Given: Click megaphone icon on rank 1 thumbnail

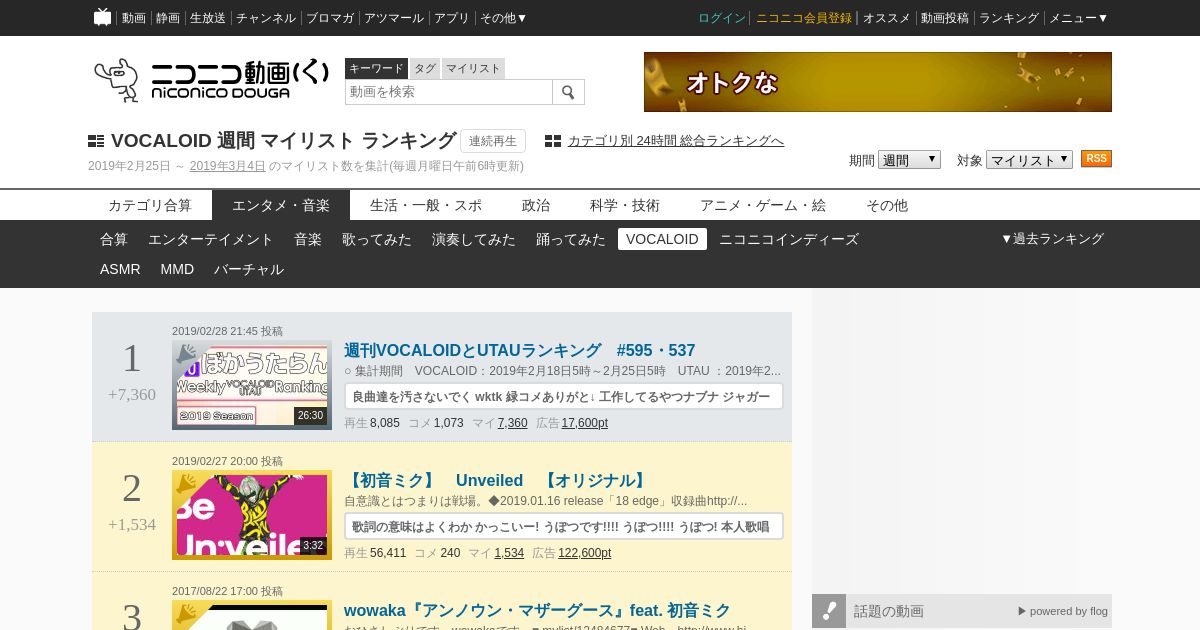Looking at the screenshot, I should point(186,354).
